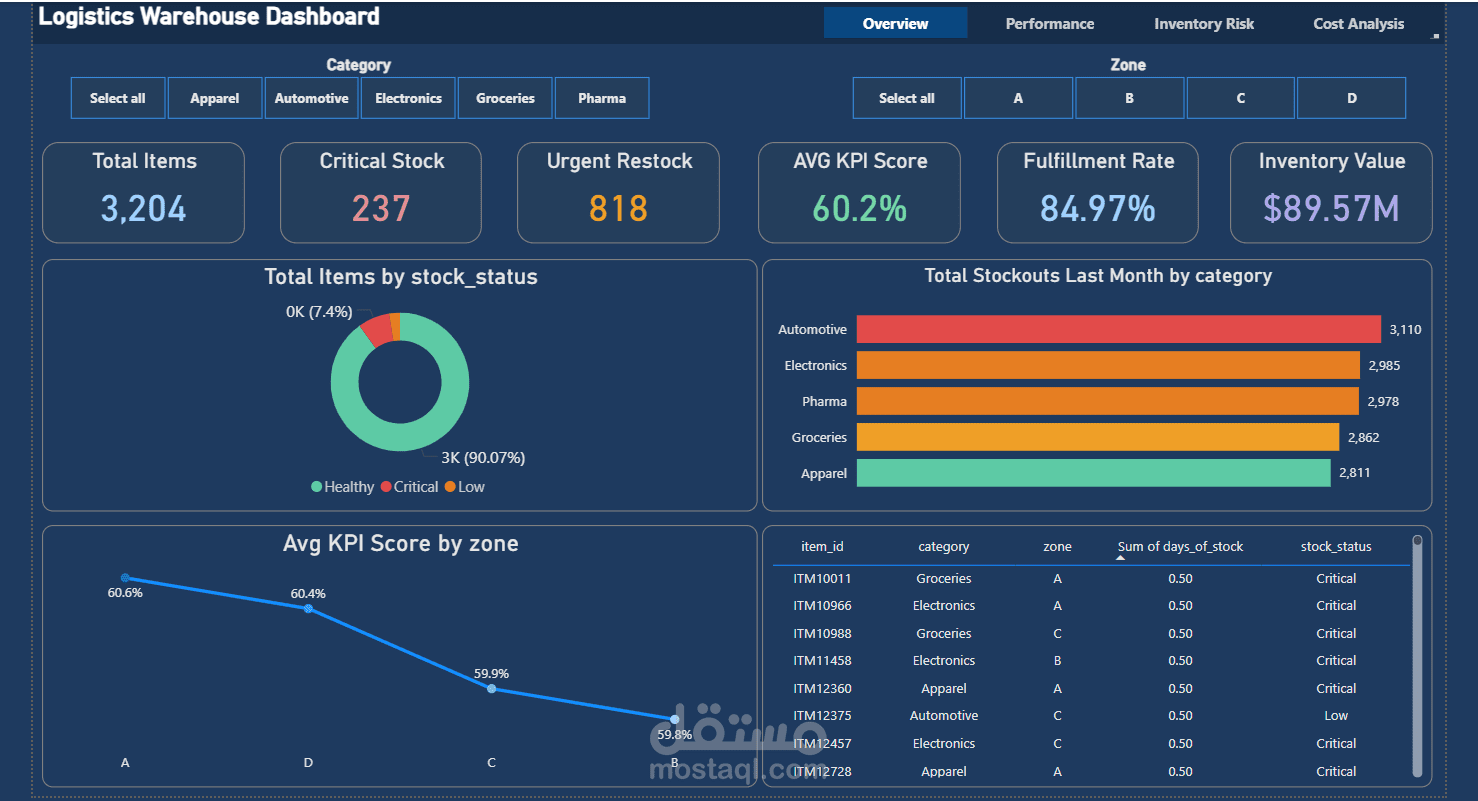
Task: Select ITM10966 in the table
Action: (x=822, y=605)
